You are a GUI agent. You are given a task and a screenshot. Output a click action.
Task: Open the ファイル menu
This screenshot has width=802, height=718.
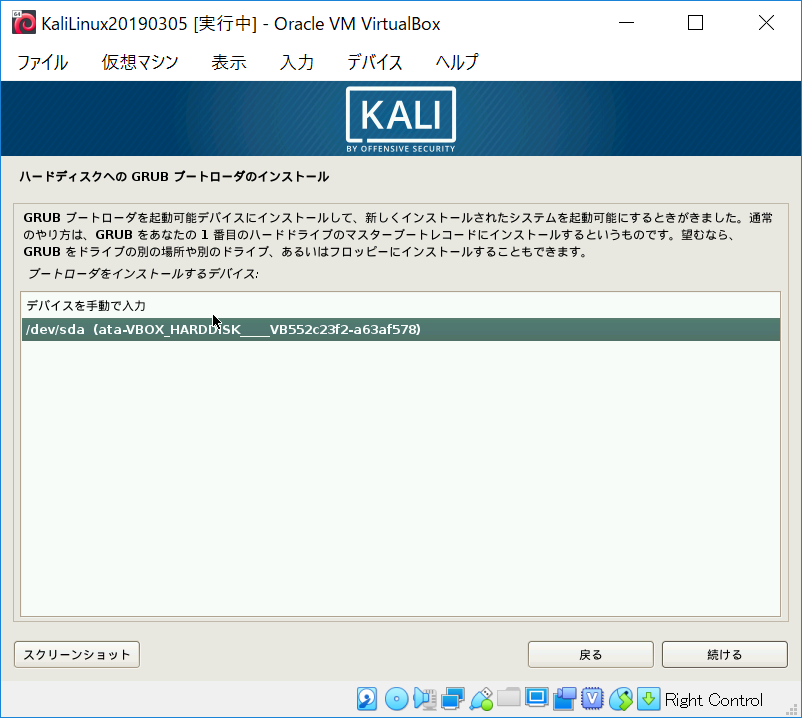[42, 62]
